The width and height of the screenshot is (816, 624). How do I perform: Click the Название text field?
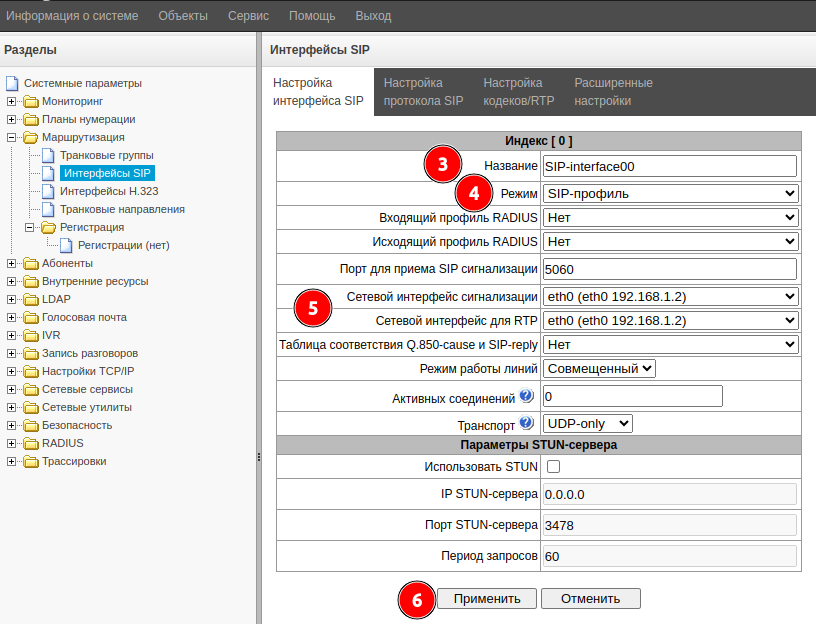pos(669,166)
